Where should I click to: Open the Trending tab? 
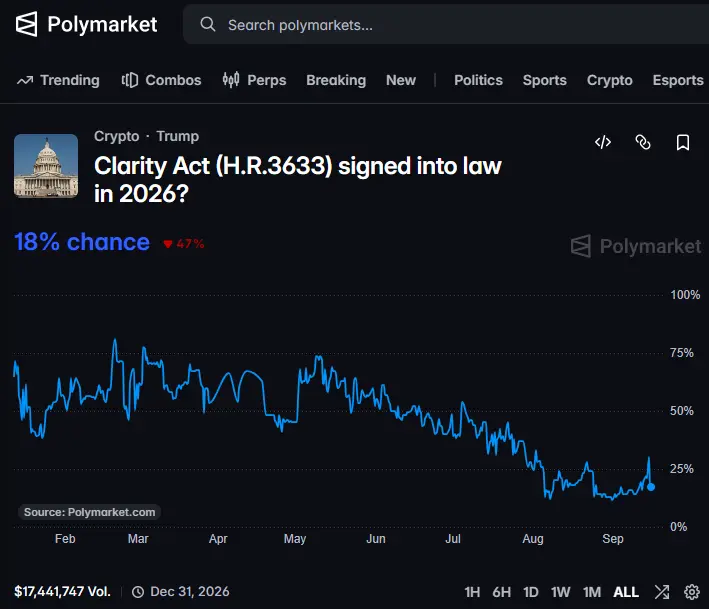(x=58, y=80)
